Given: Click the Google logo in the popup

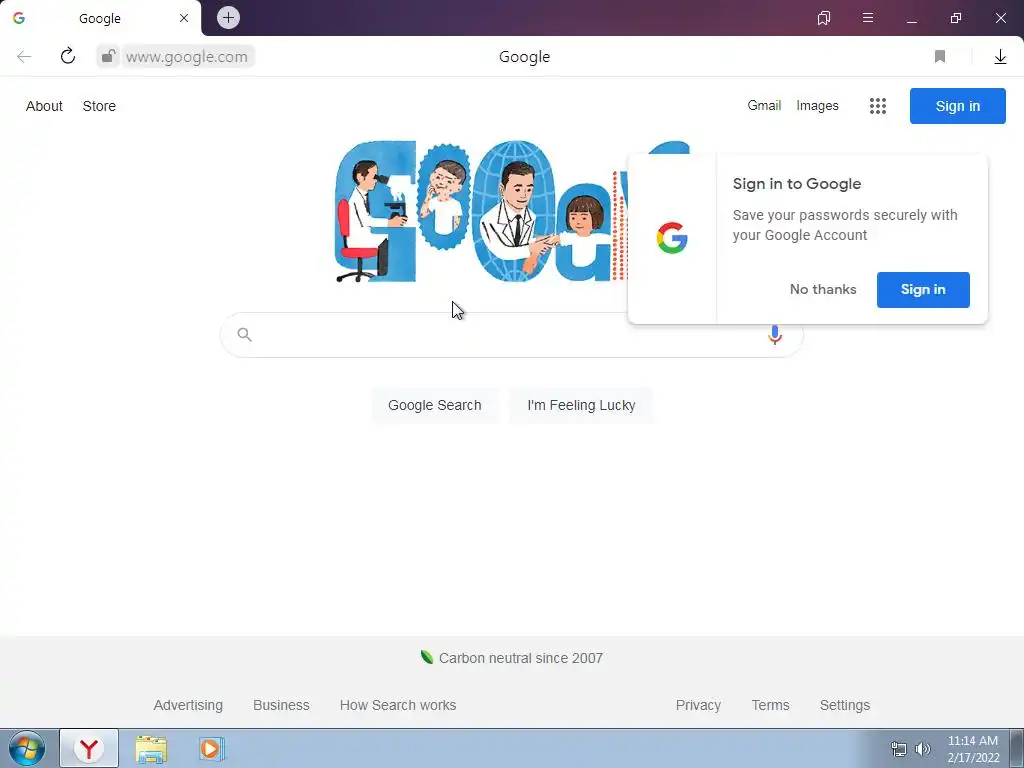Looking at the screenshot, I should (672, 238).
